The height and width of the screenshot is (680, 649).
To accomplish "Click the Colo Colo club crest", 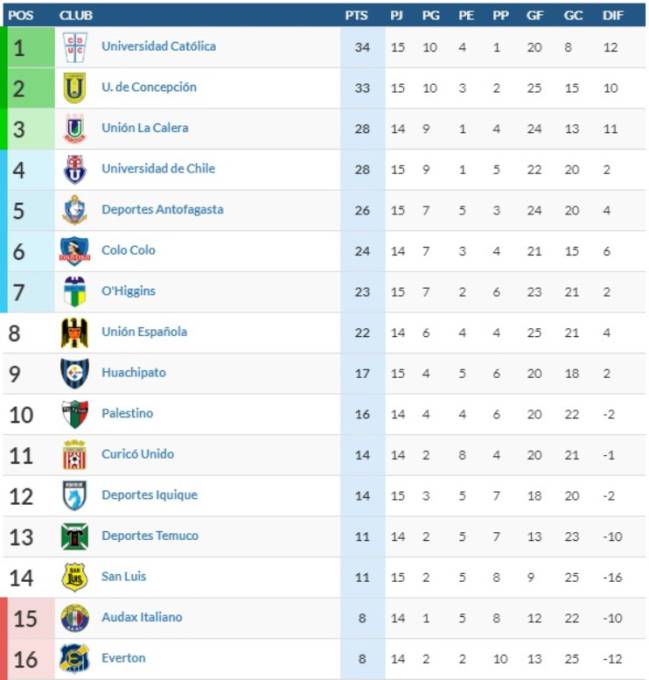I will click(x=75, y=251).
